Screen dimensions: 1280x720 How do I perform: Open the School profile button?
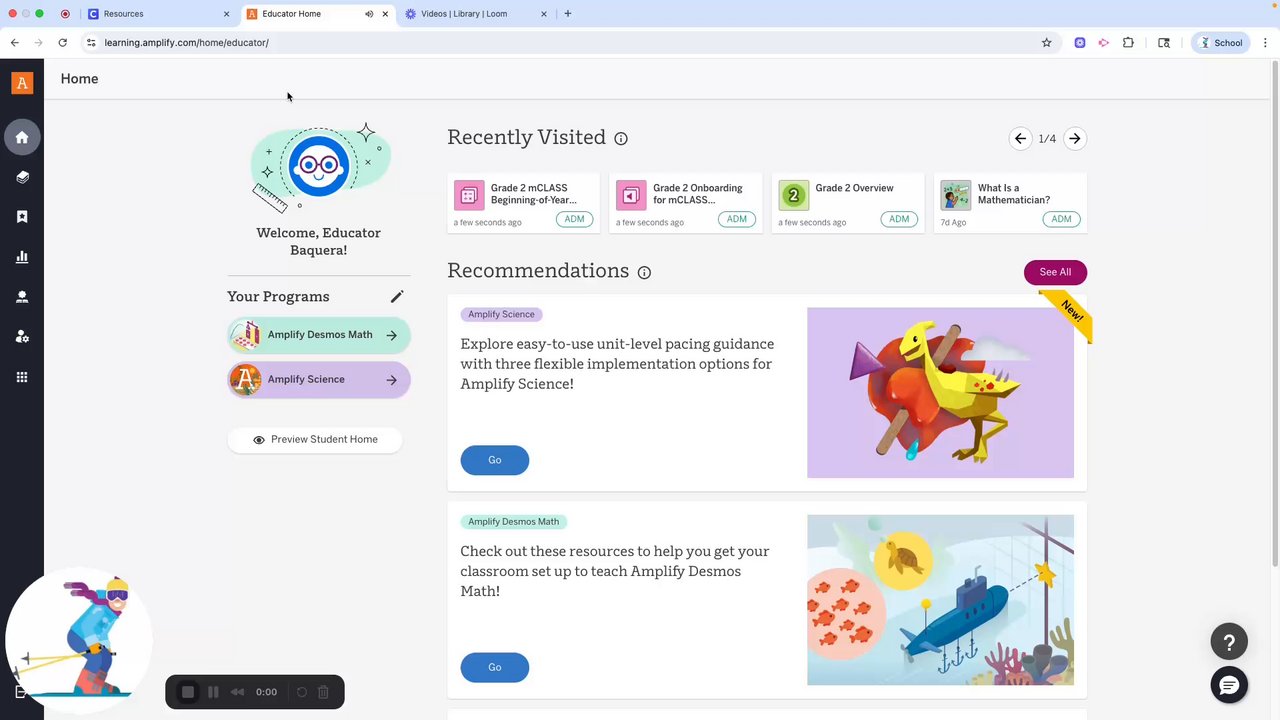click(x=1221, y=43)
